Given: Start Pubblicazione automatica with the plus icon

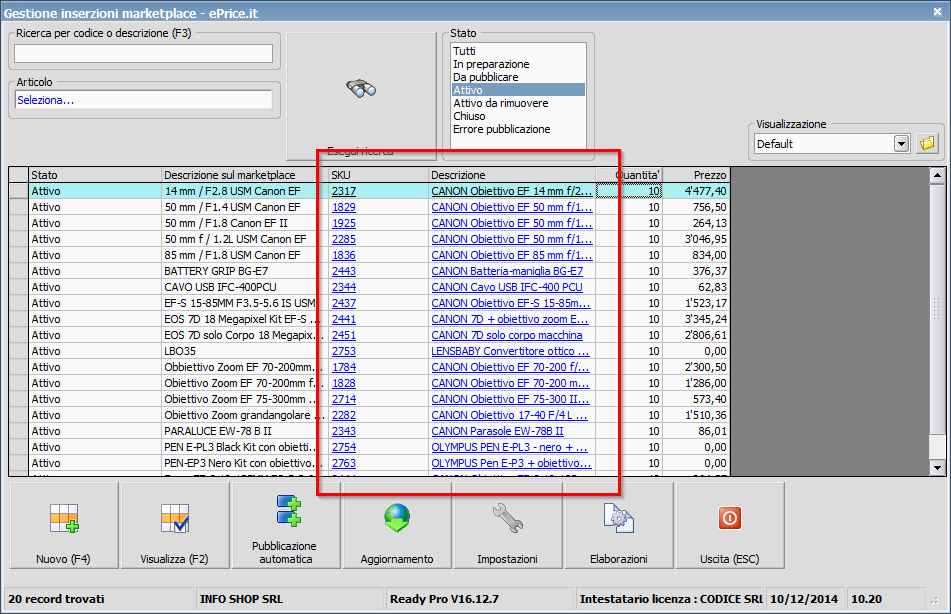Looking at the screenshot, I should point(288,510).
